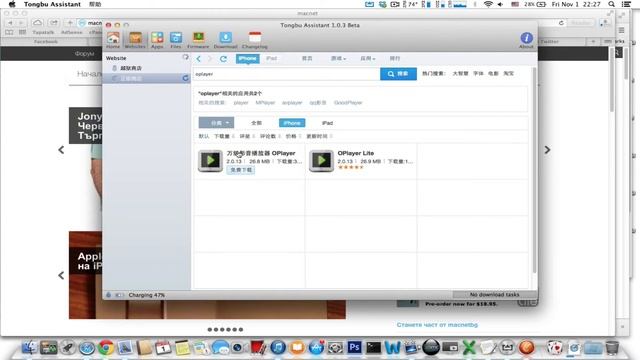640x360 pixels.
Task: Open the rankings tab in navigation bar
Action: click(x=395, y=59)
